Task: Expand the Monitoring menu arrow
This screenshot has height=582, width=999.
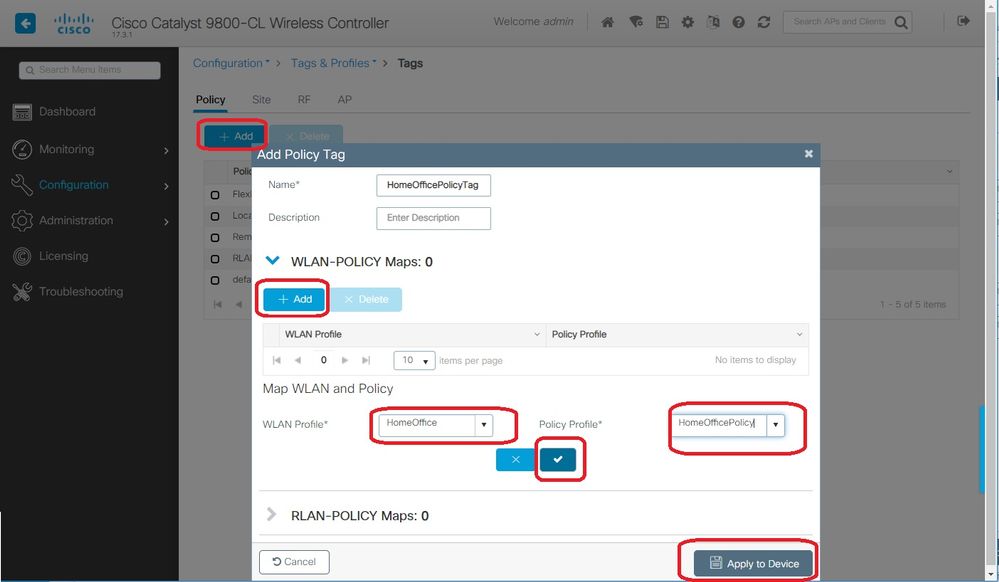Action: point(166,150)
